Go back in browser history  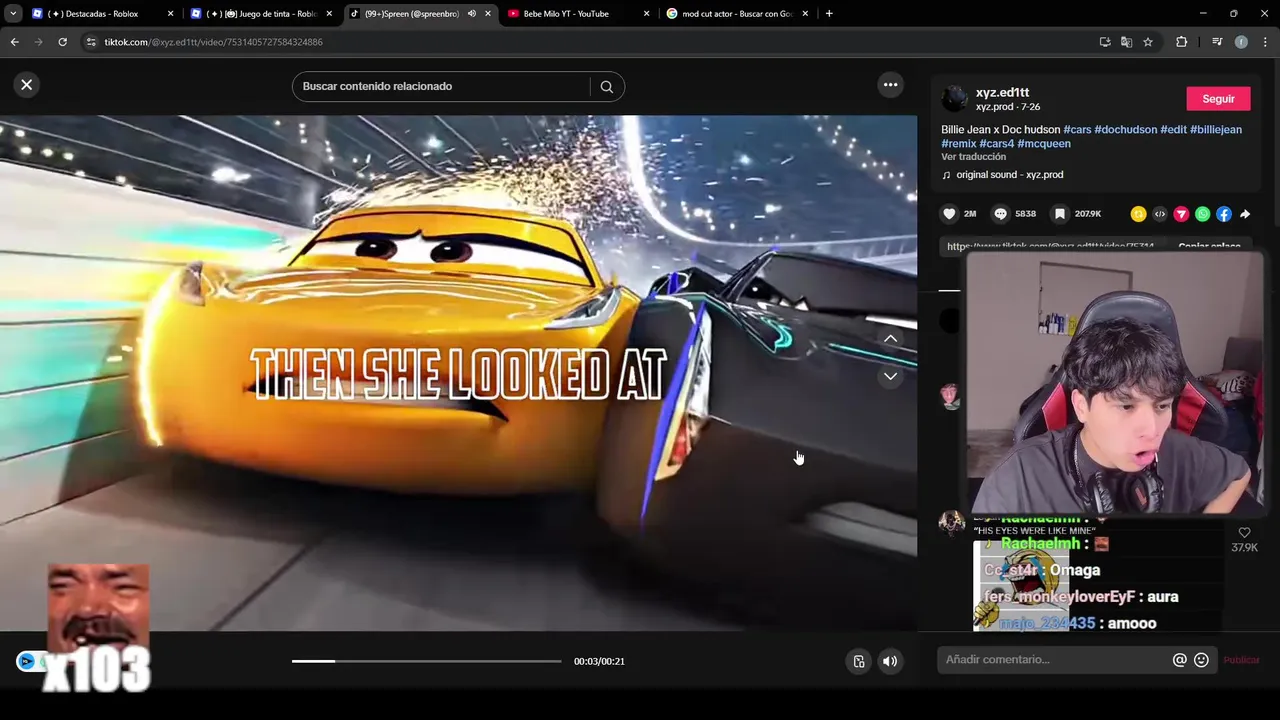coord(14,42)
